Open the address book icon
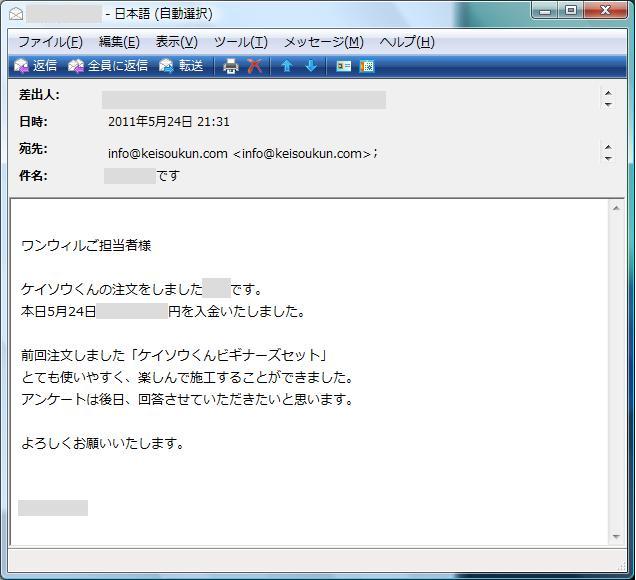 coord(343,66)
